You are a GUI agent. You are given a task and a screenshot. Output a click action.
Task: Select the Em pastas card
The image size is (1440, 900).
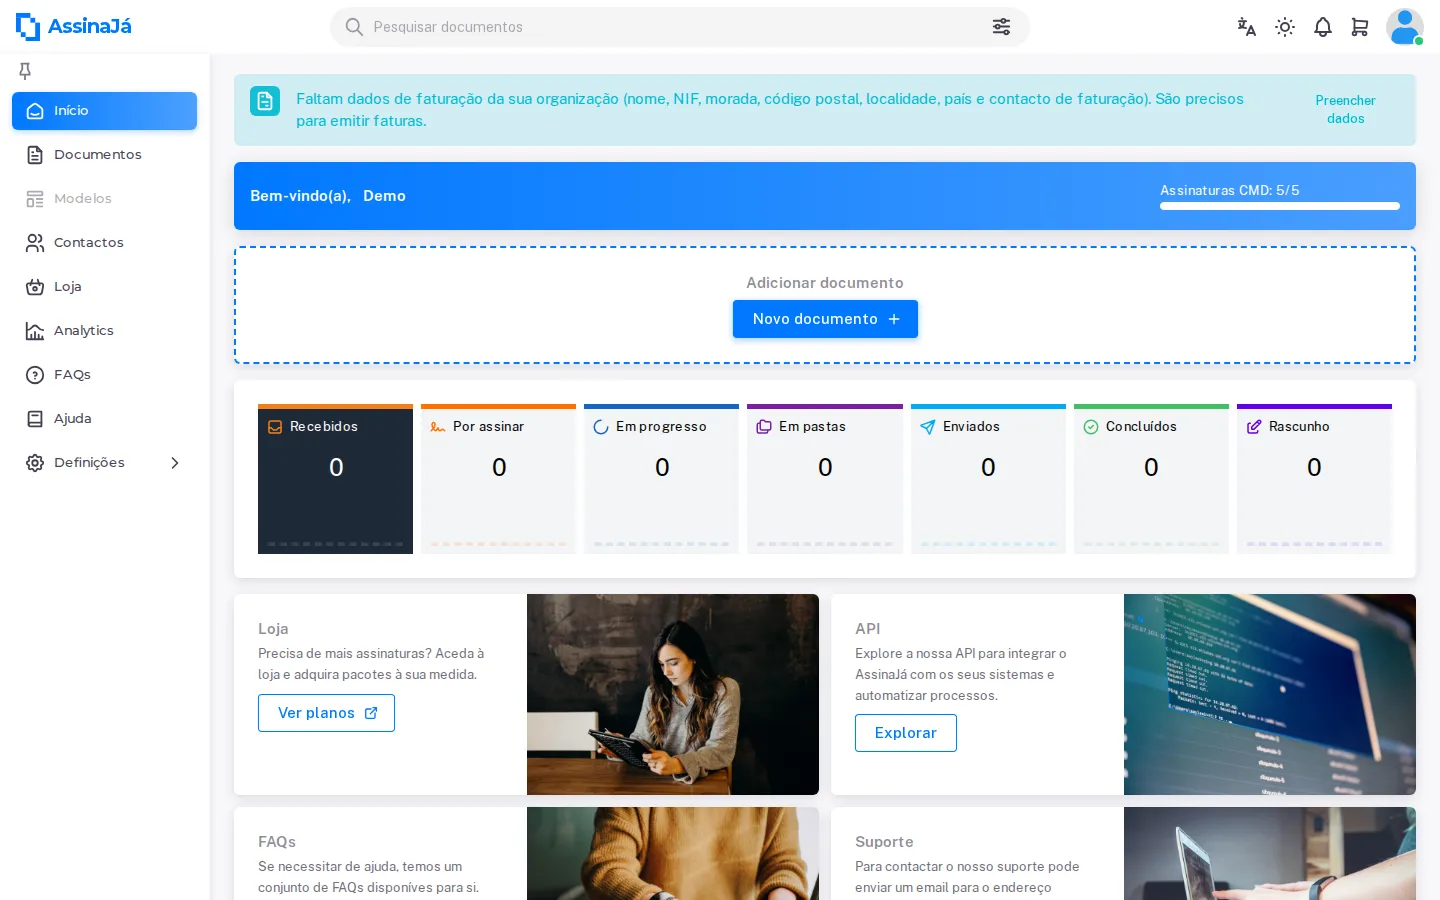(825, 479)
